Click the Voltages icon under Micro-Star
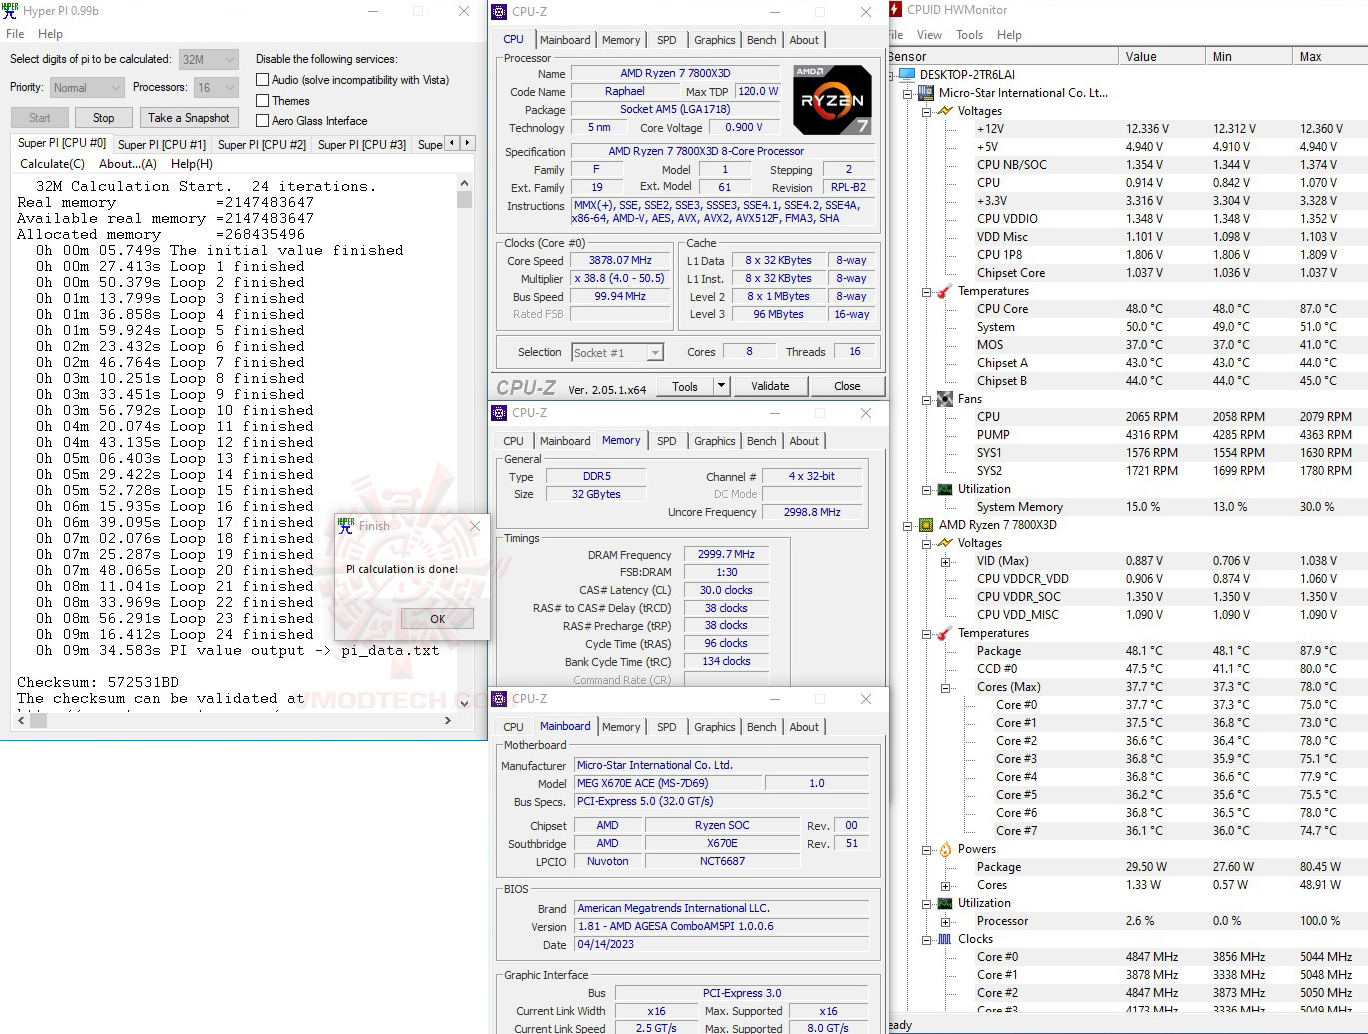This screenshot has height=1034, width=1368. 945,111
